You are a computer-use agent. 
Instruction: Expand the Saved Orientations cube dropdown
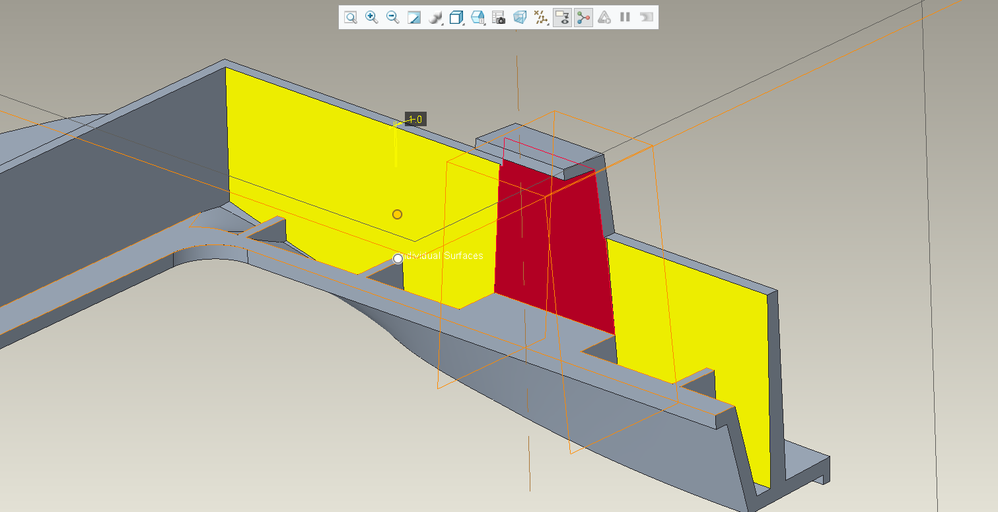pos(456,17)
